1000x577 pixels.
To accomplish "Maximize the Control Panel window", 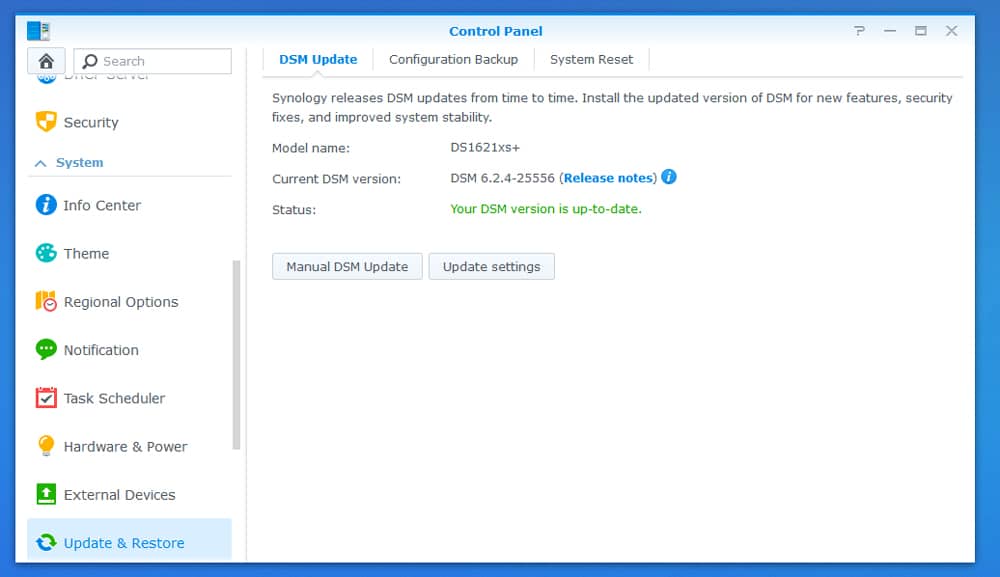I will point(920,31).
